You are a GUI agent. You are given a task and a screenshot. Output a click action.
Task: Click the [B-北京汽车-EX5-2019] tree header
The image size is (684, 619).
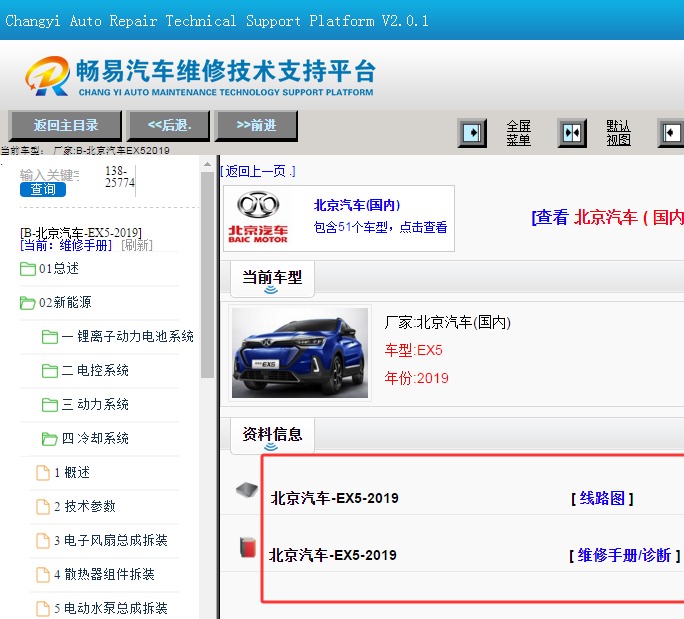81,233
